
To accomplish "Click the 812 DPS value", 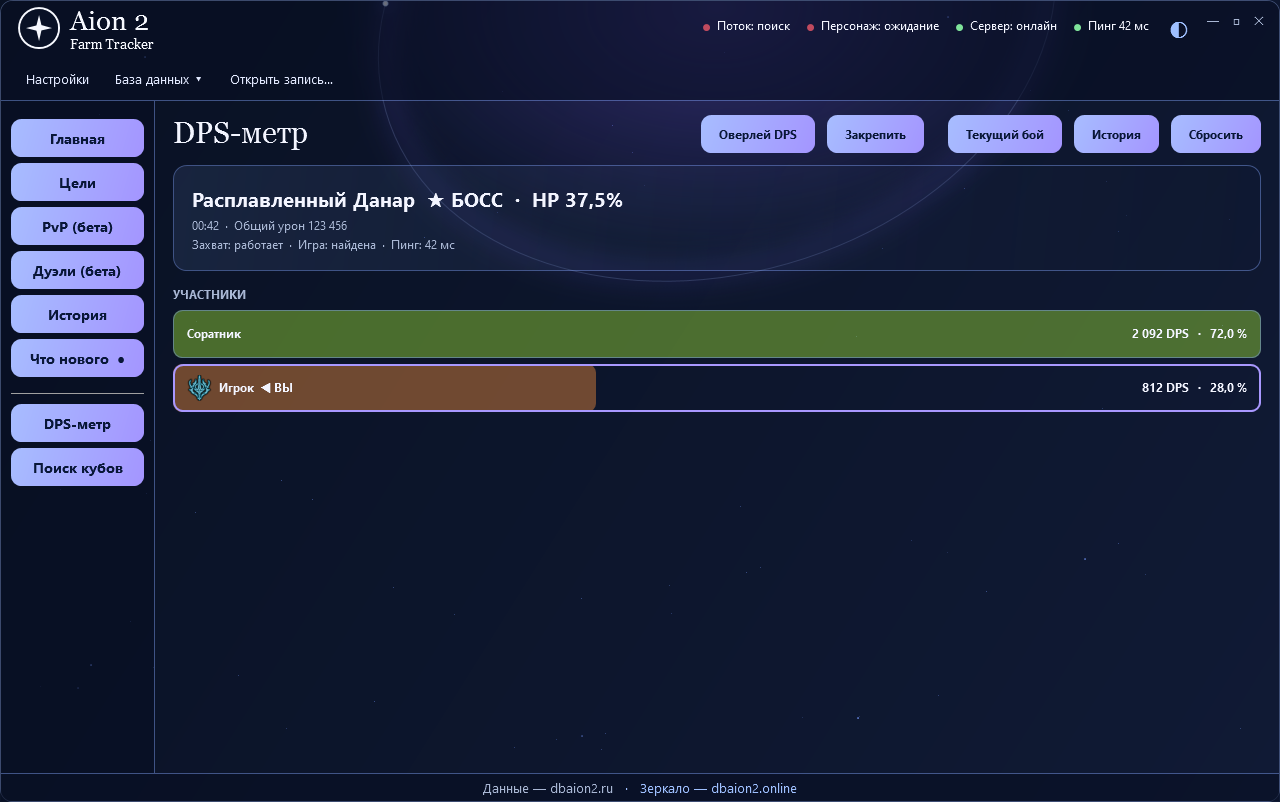I will pyautogui.click(x=1165, y=388).
